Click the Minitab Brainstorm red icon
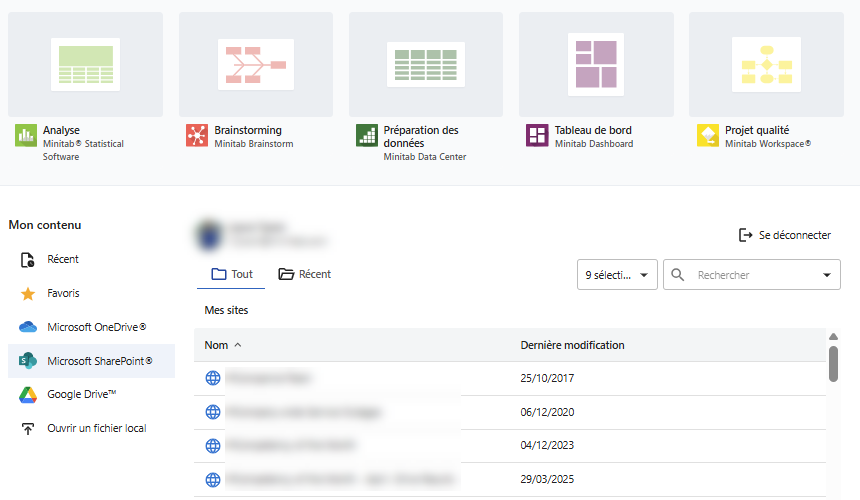 point(197,136)
